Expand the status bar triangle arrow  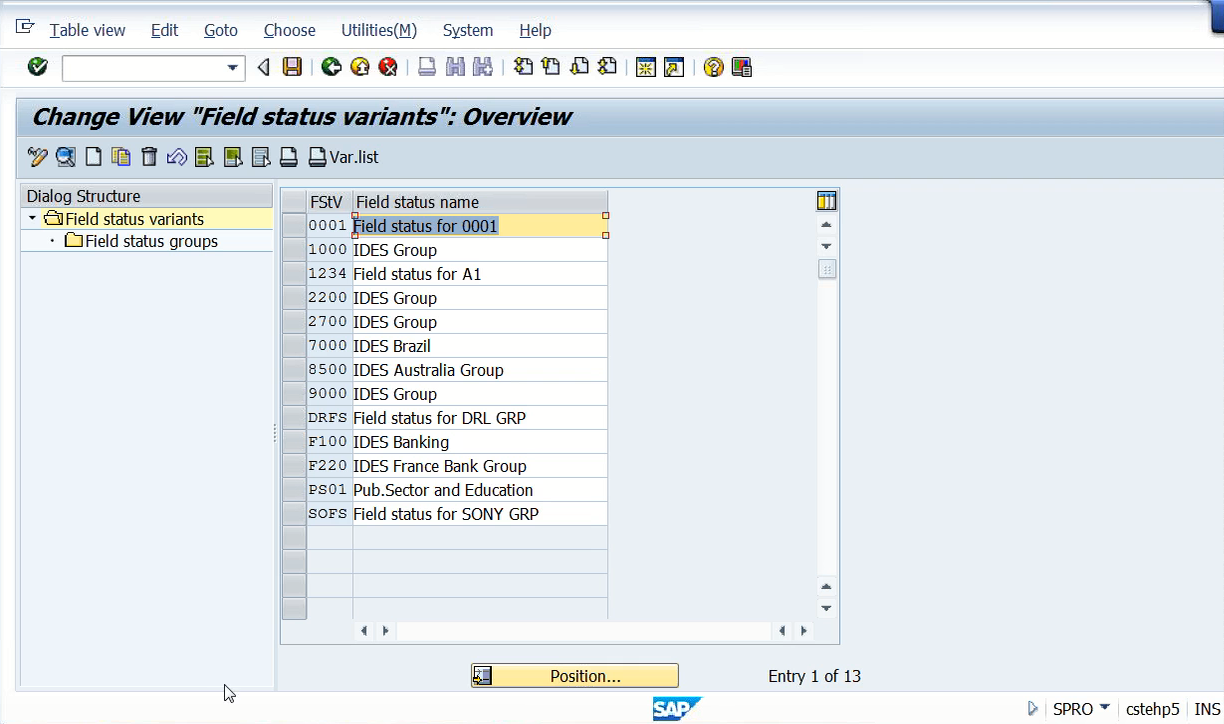tap(1033, 708)
